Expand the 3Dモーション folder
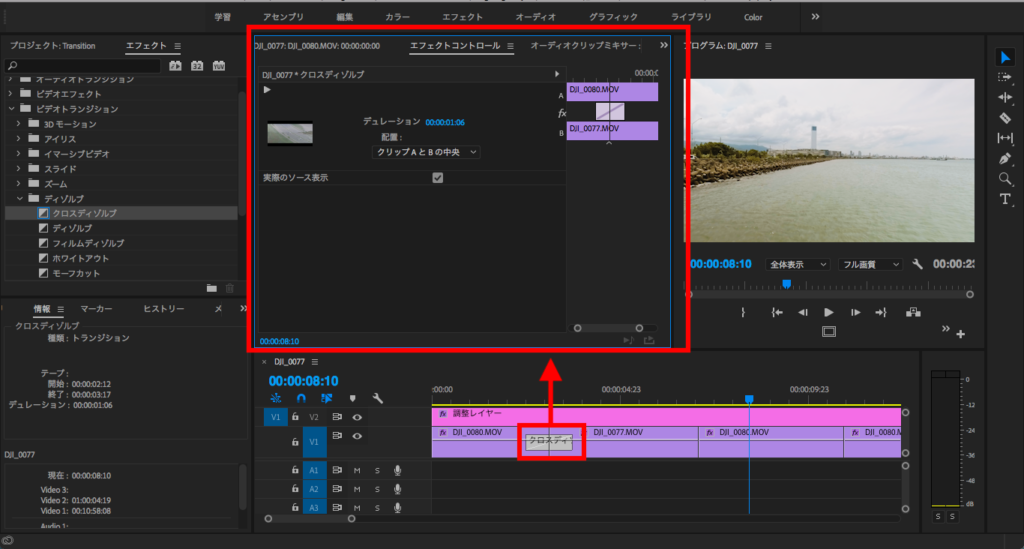The height and width of the screenshot is (549, 1024). (19, 124)
